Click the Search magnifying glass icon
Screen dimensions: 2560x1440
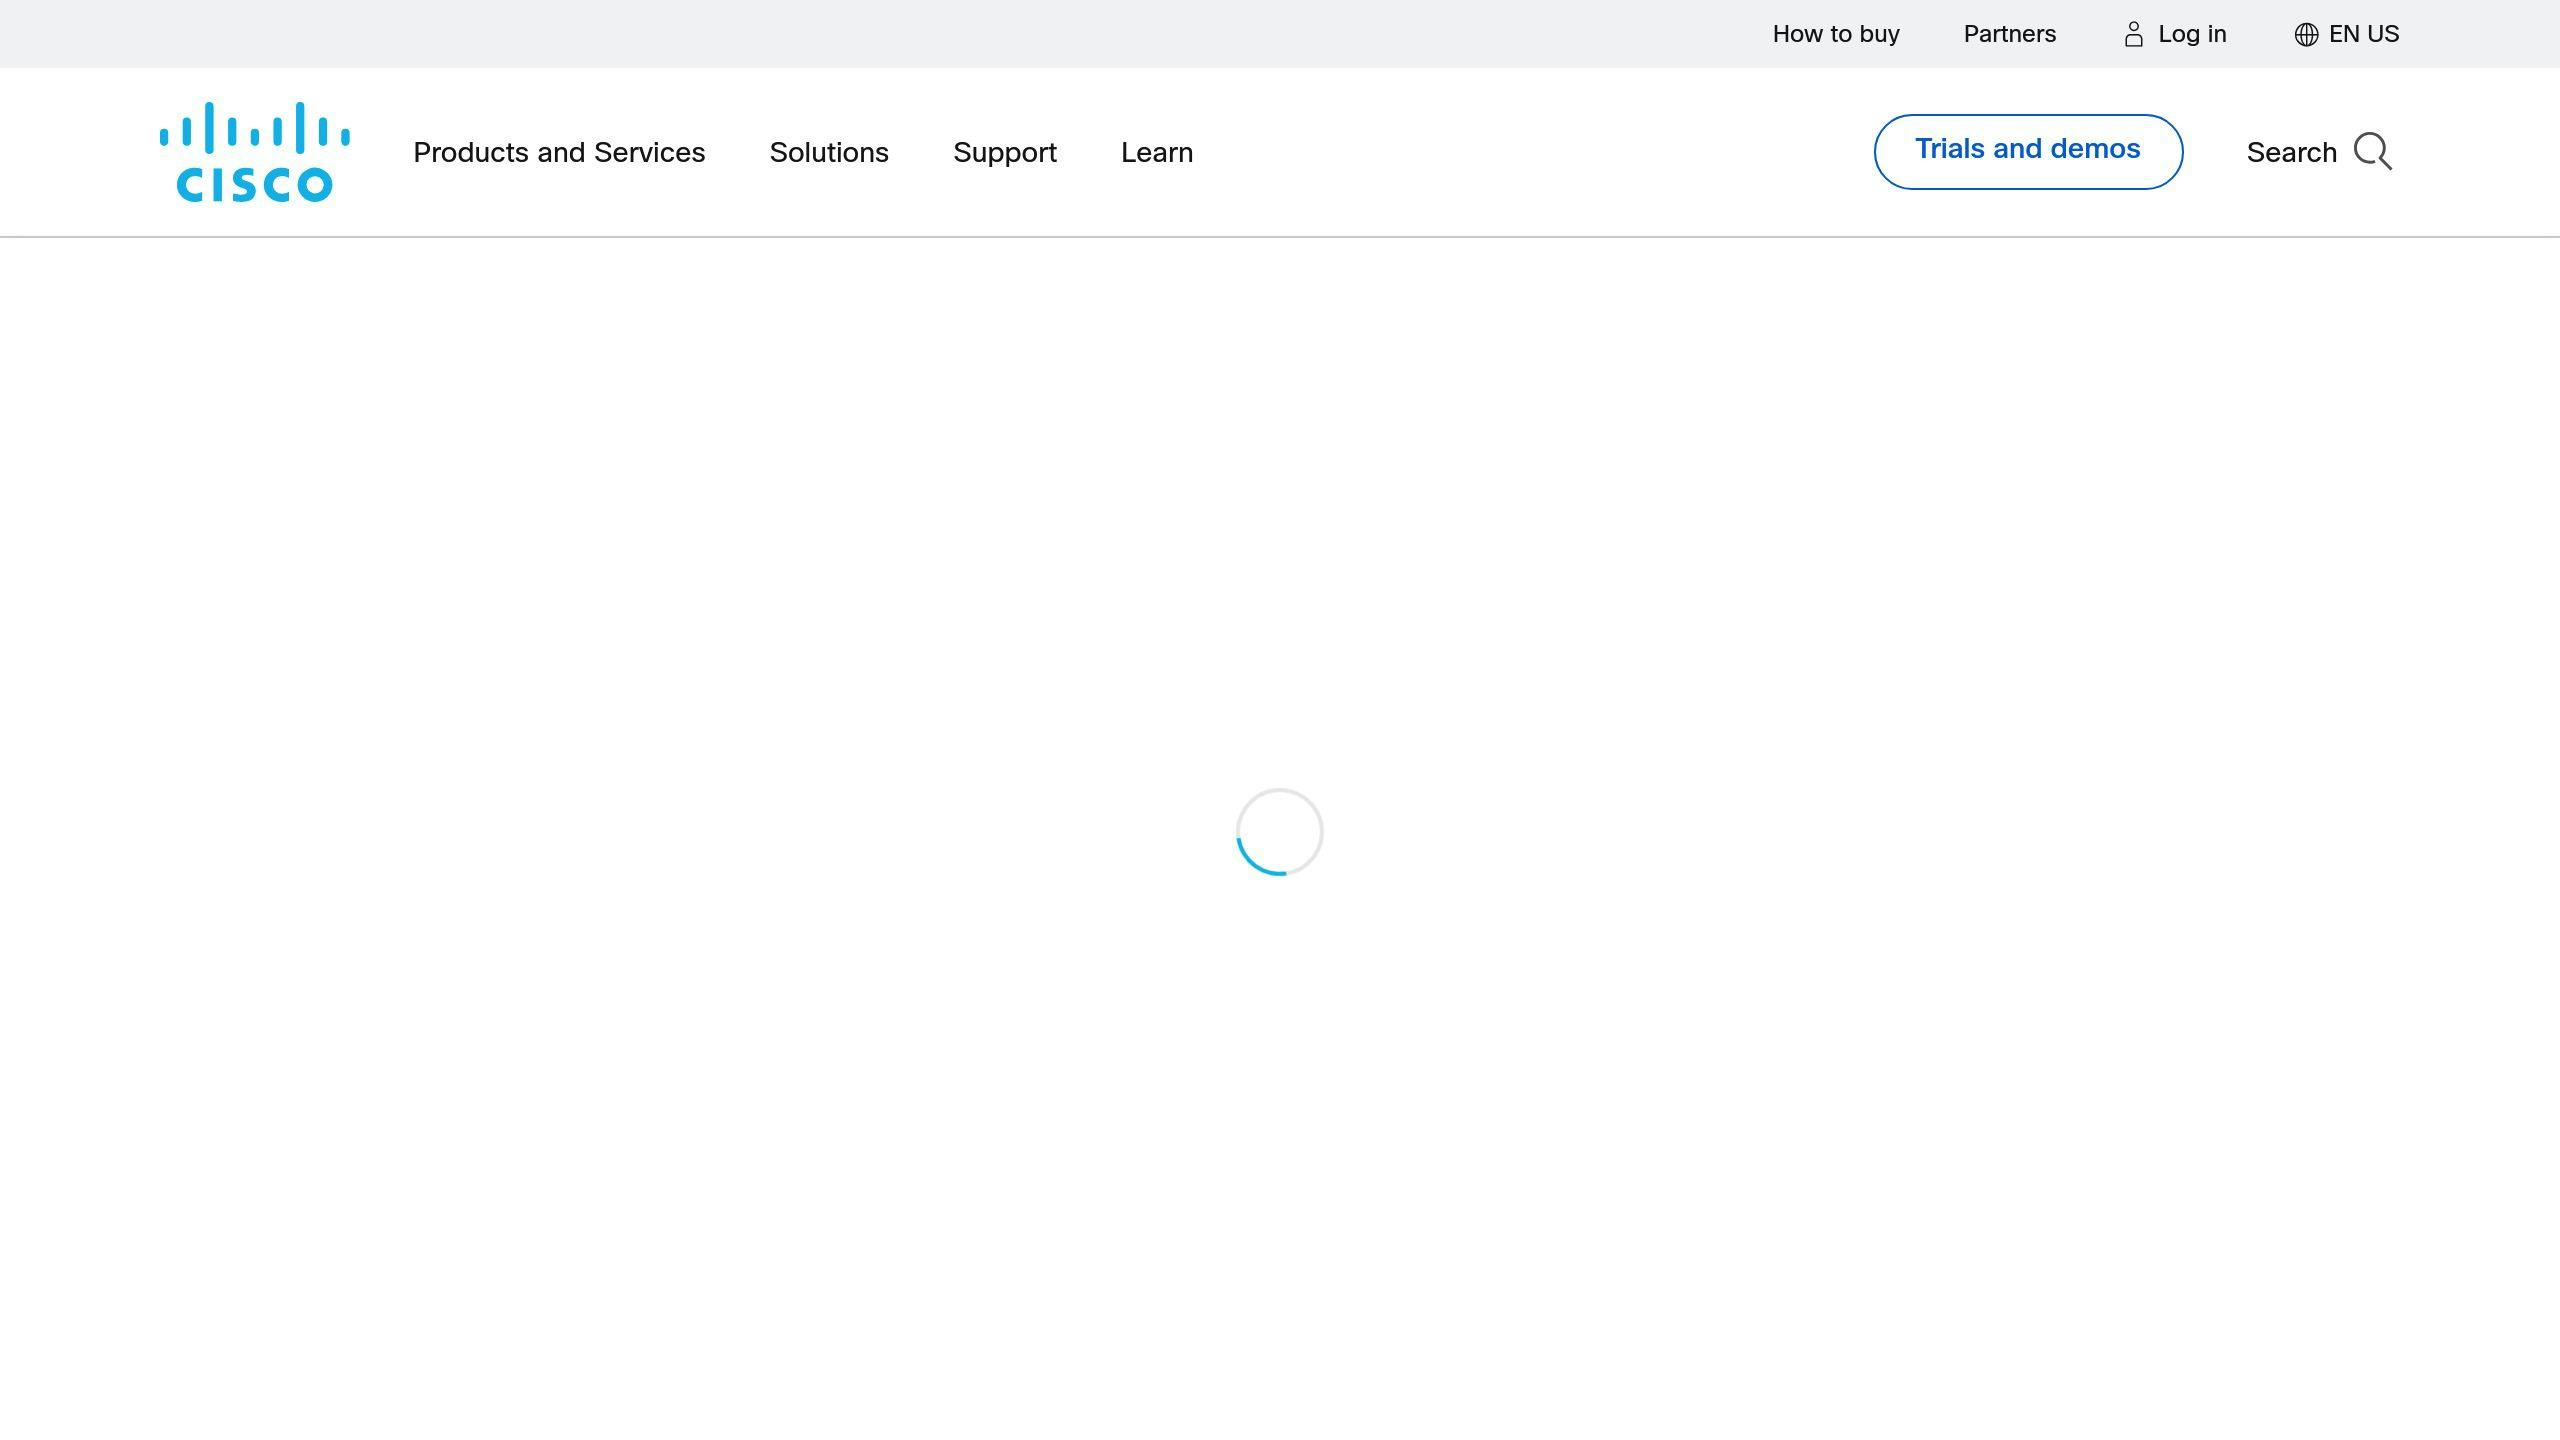[2372, 151]
